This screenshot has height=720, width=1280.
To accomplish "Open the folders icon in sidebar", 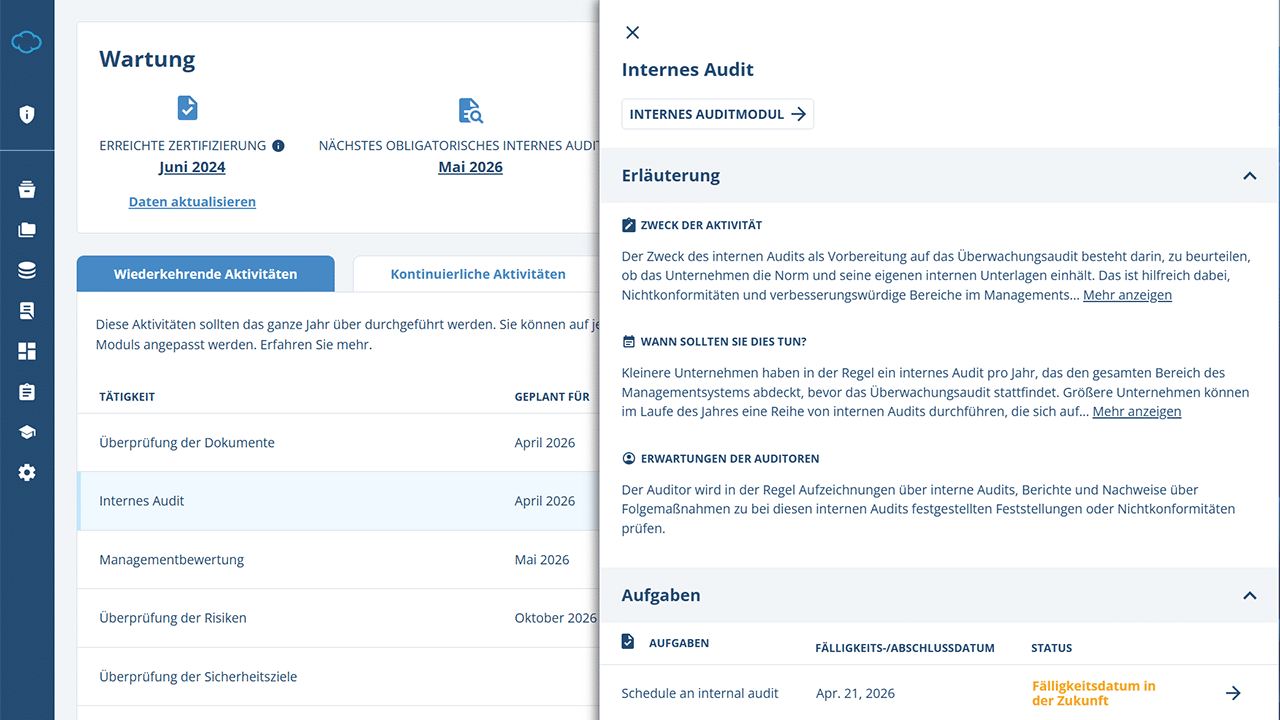I will (27, 230).
